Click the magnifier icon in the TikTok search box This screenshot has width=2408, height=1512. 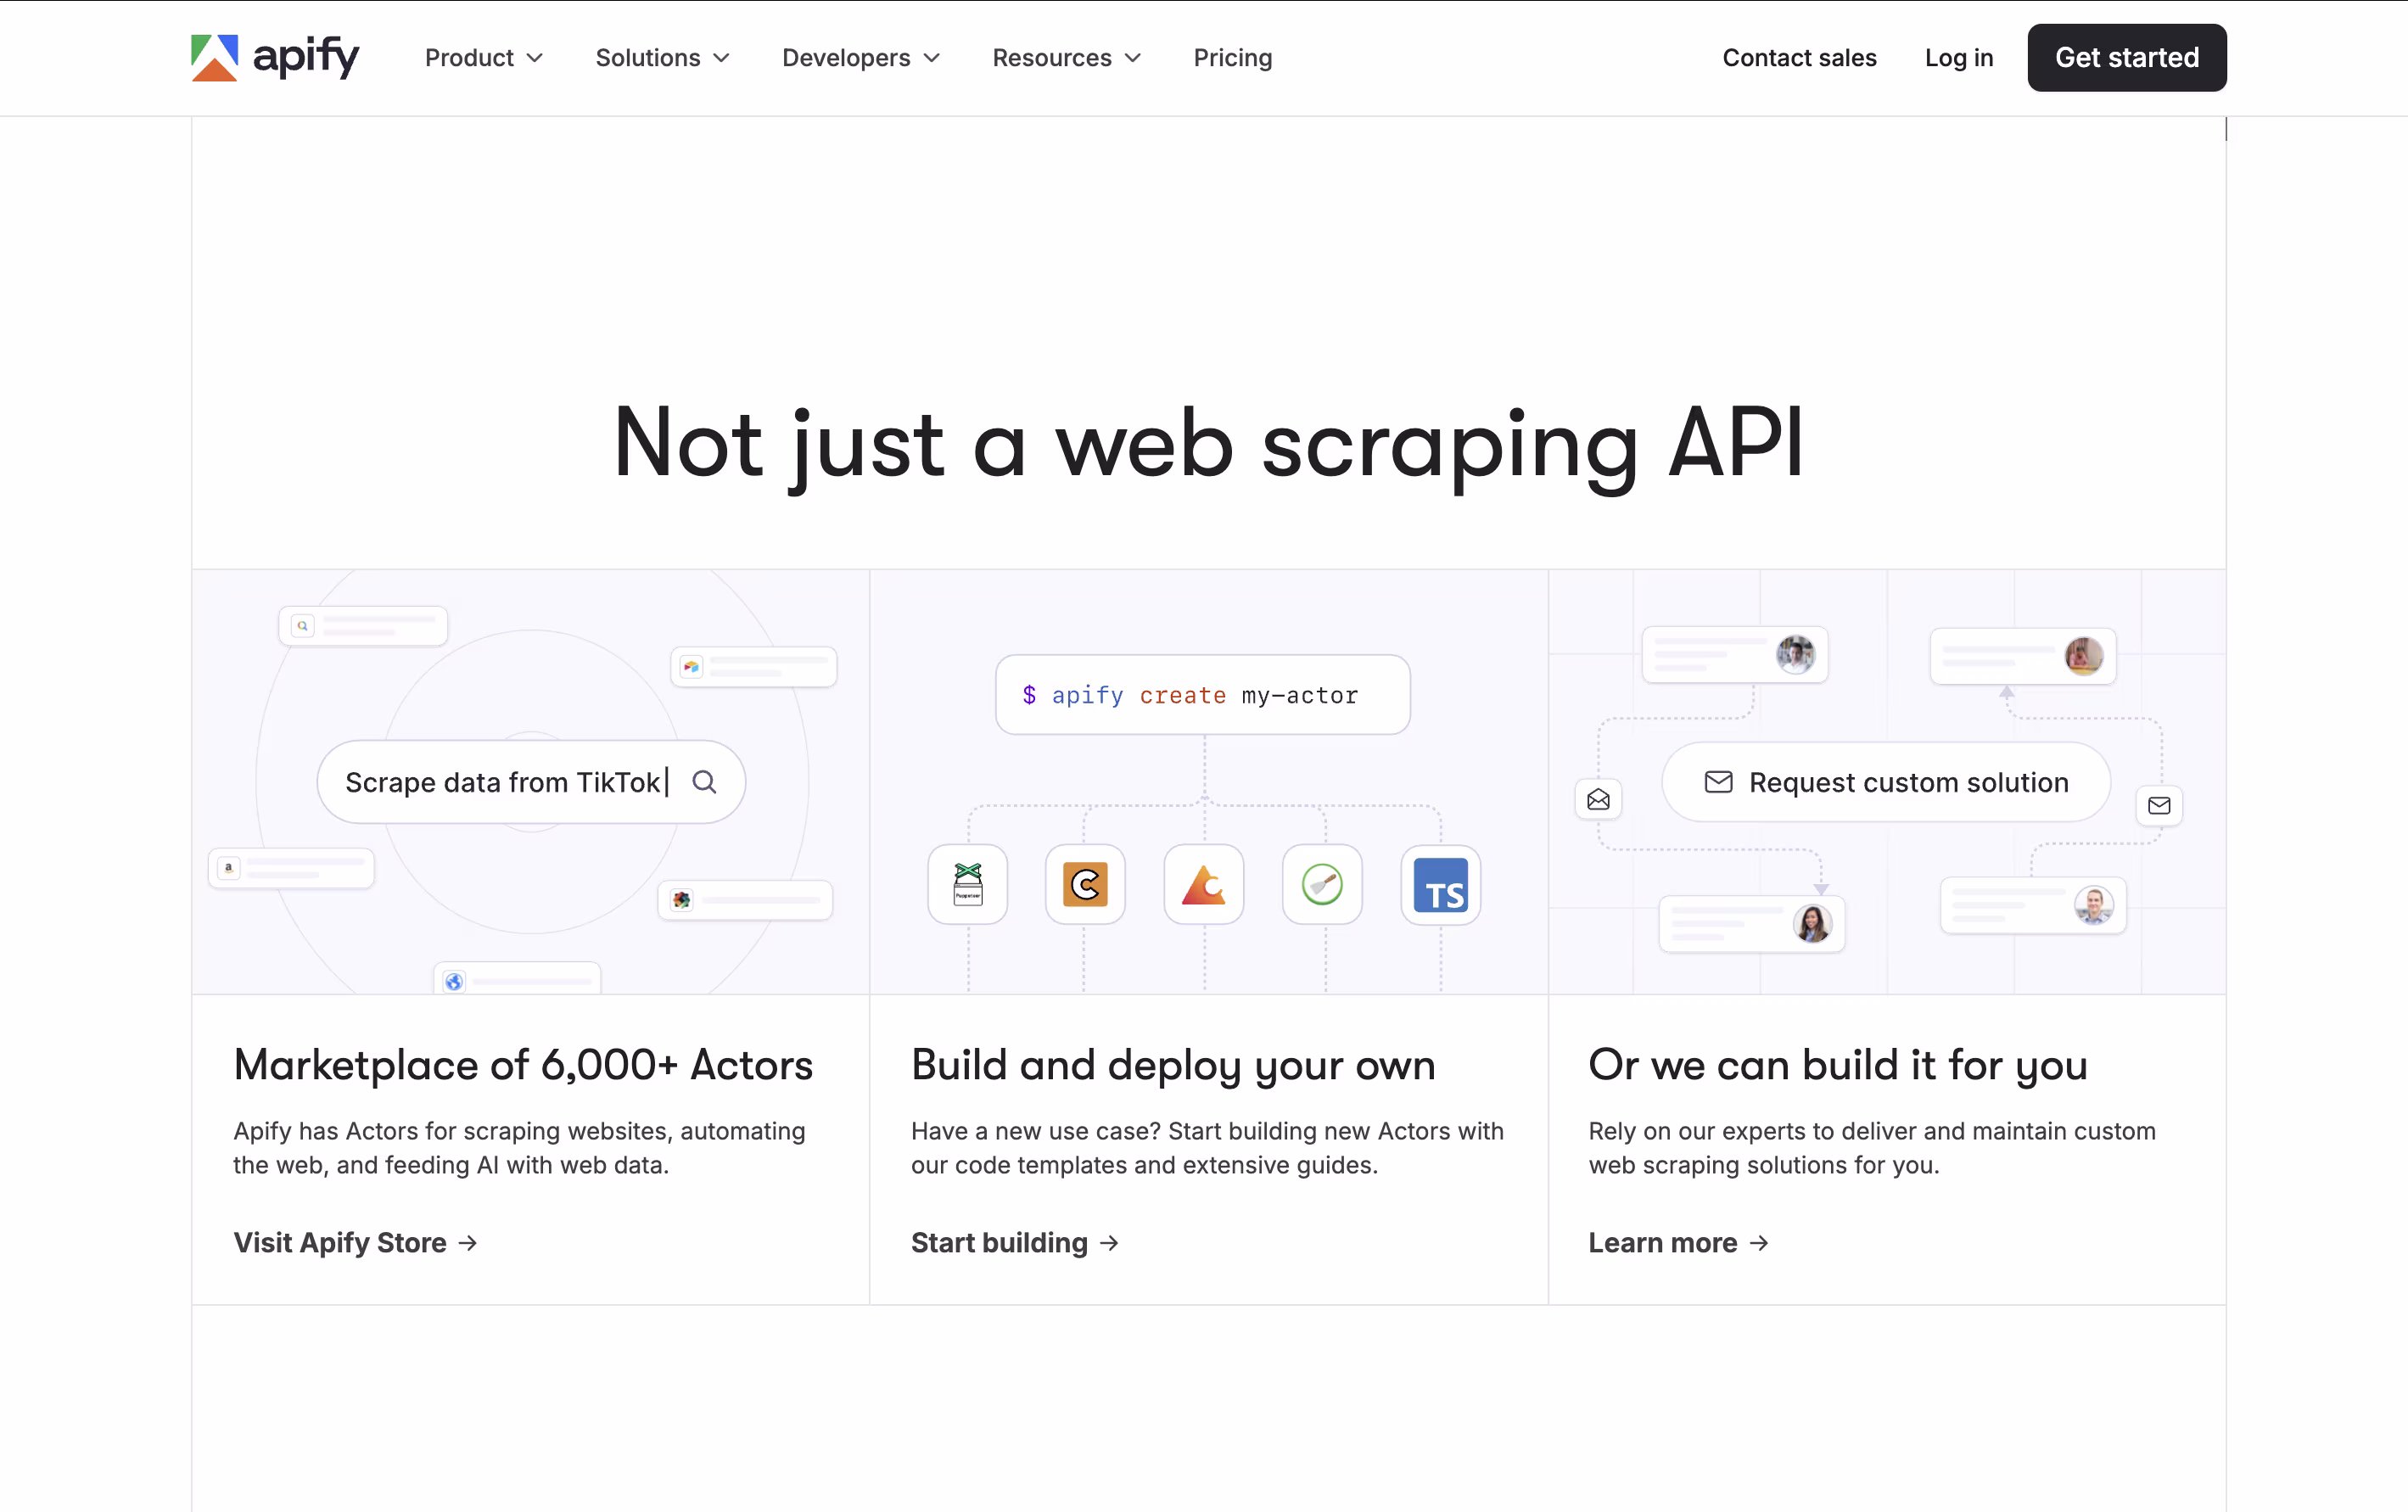[x=704, y=782]
